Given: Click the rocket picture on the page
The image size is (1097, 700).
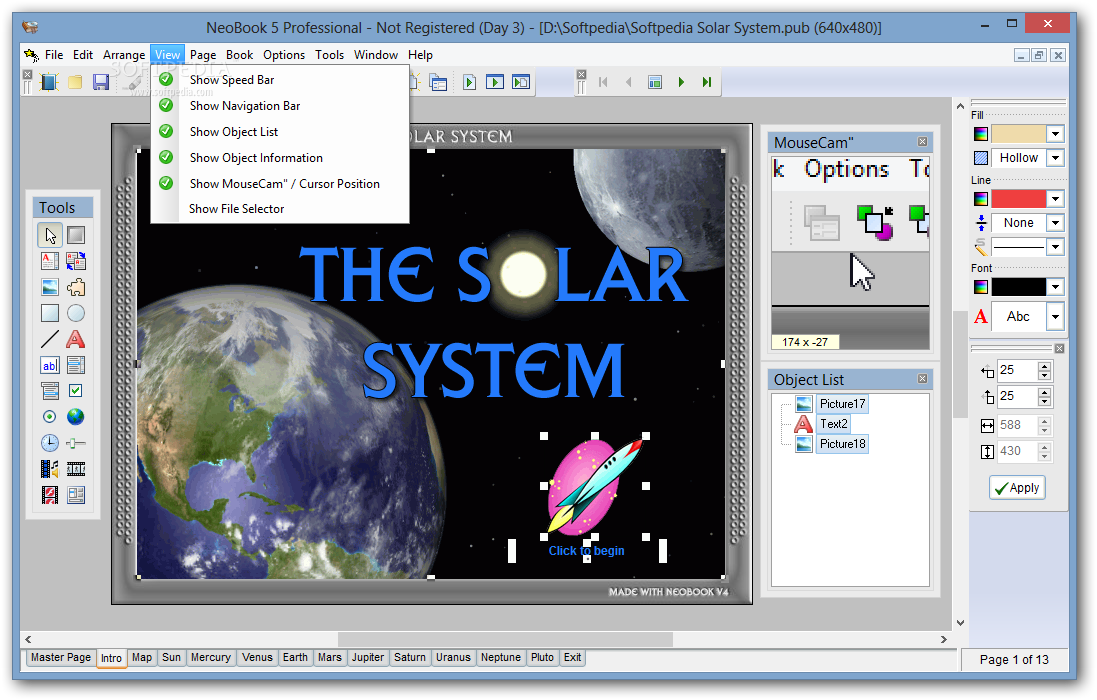Looking at the screenshot, I should tap(593, 486).
